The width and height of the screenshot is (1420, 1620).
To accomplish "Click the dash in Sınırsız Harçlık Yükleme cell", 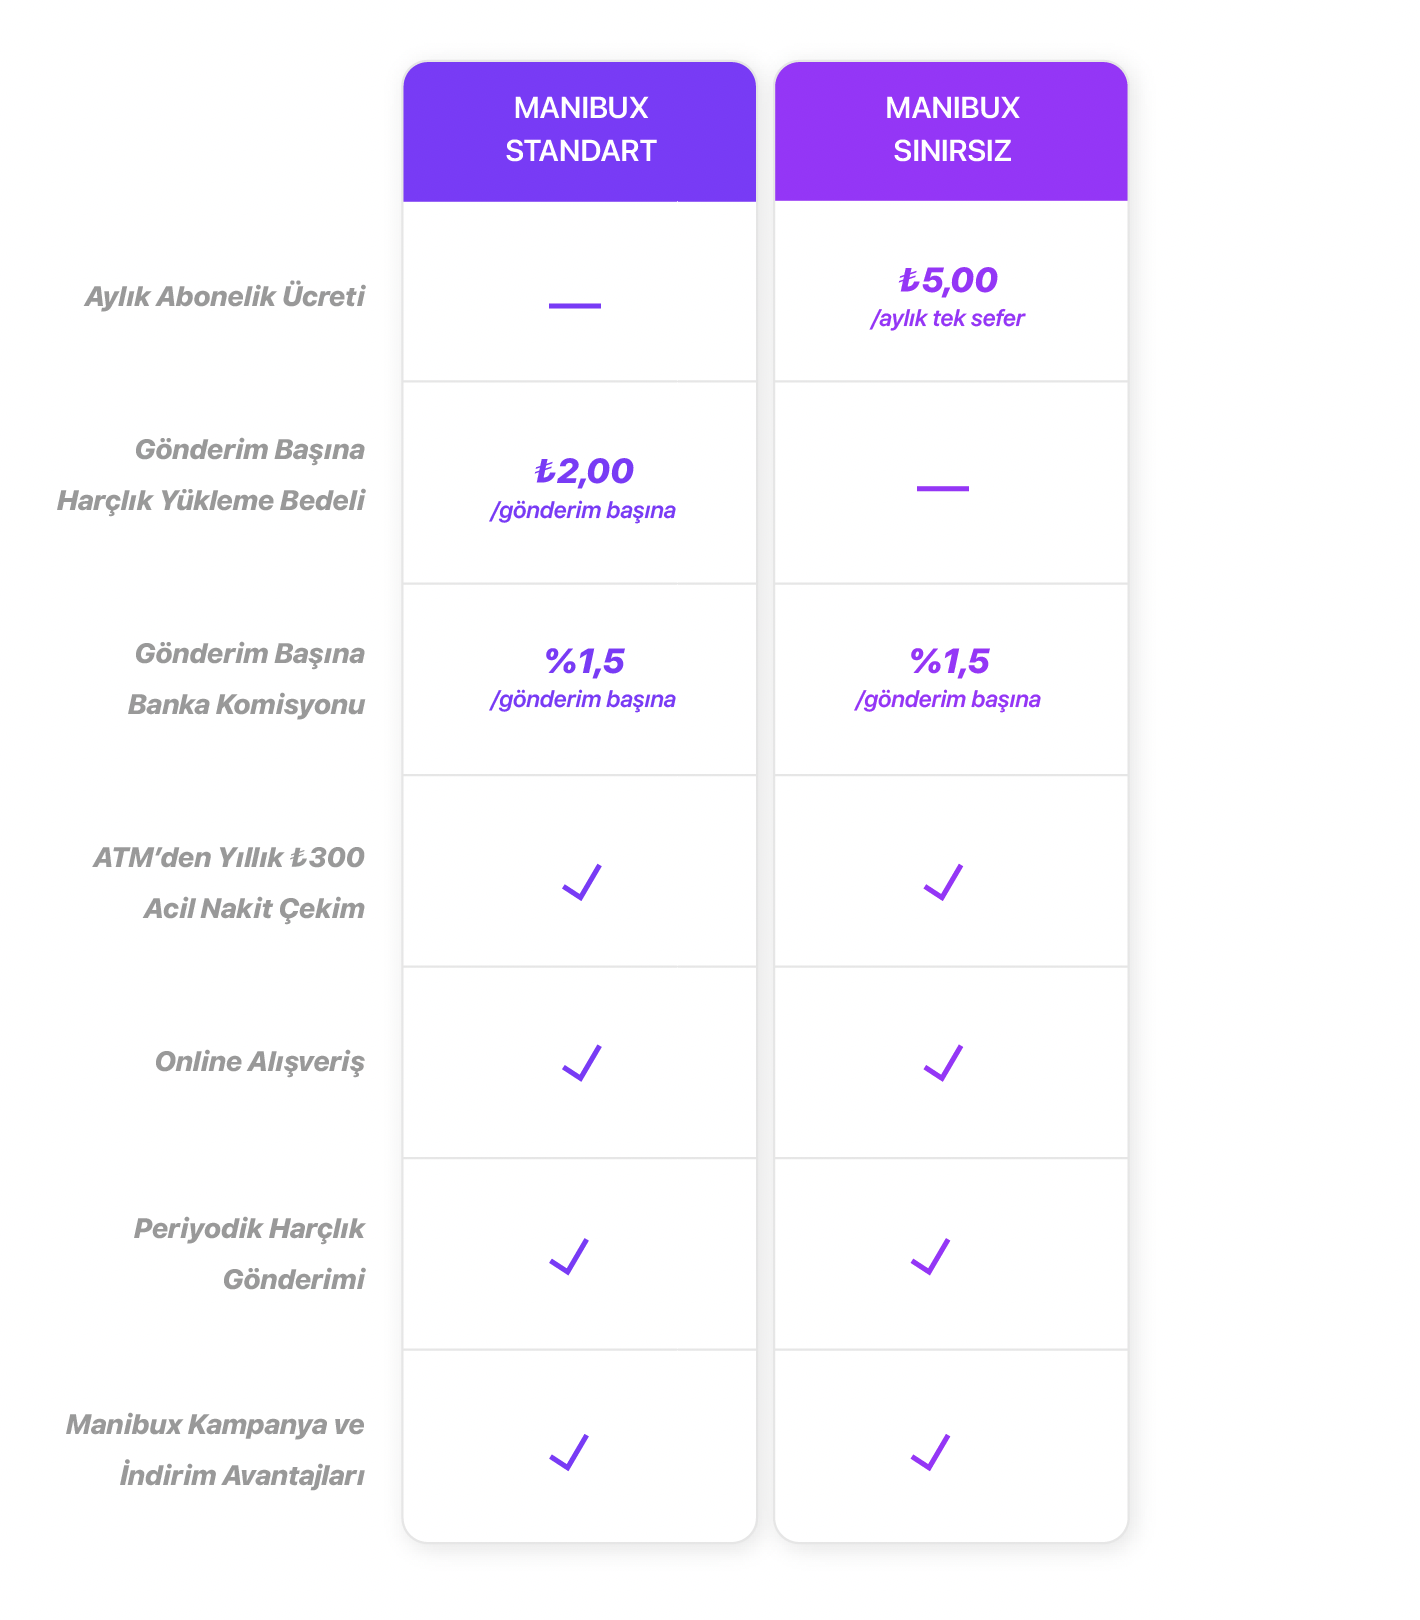I will pyautogui.click(x=943, y=488).
